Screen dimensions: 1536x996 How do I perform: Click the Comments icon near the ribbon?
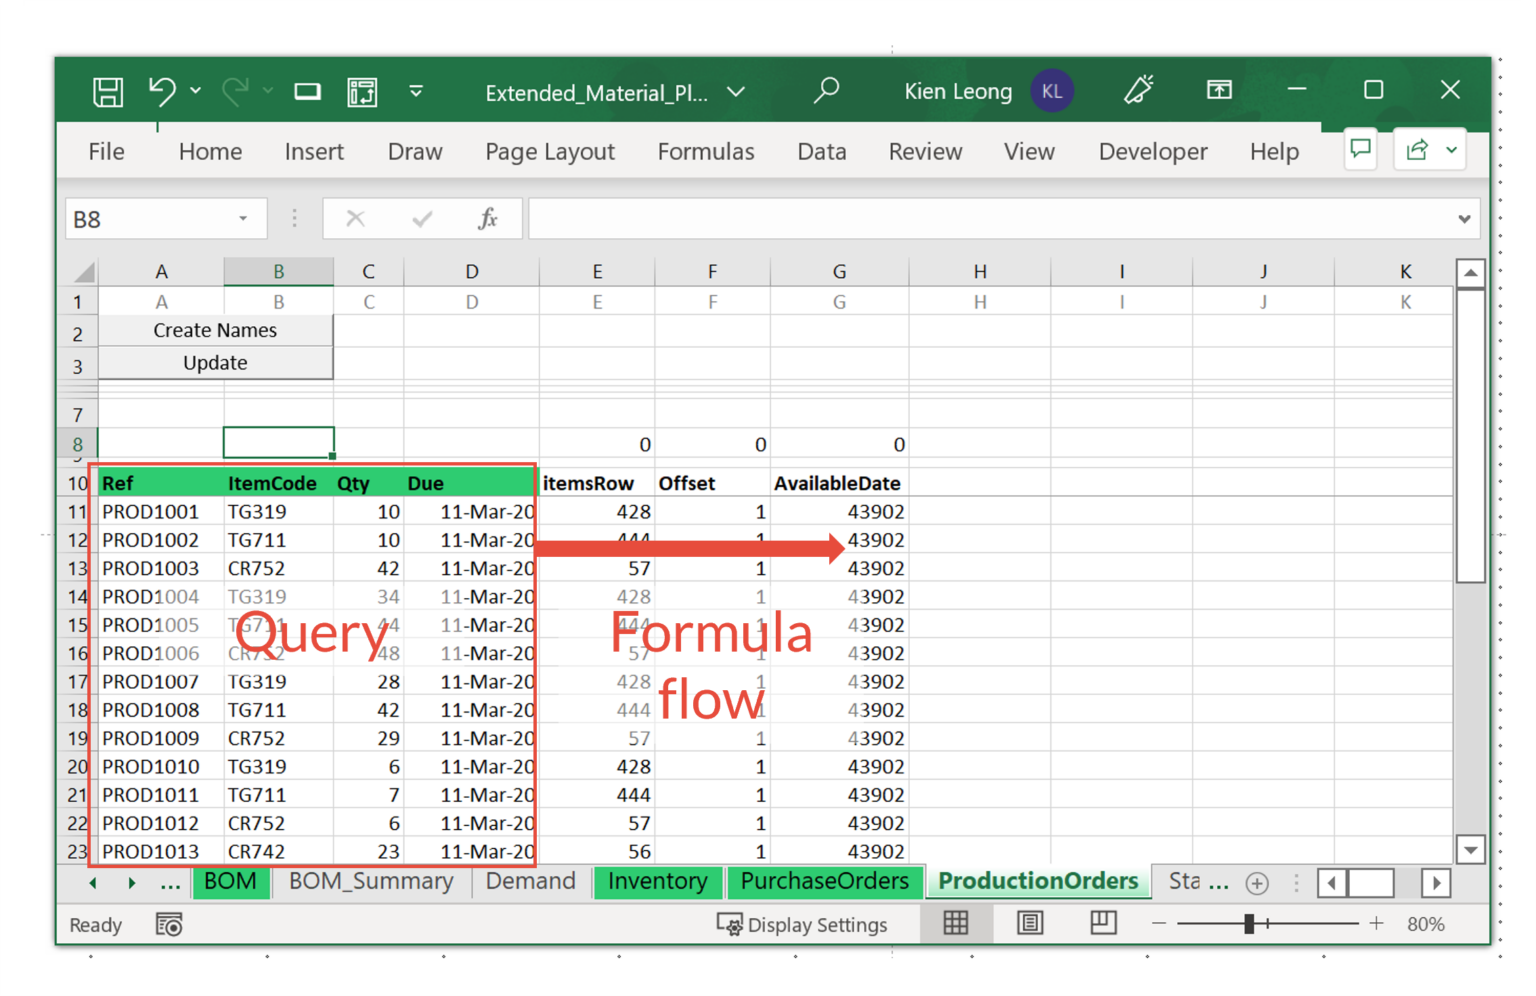coord(1360,150)
